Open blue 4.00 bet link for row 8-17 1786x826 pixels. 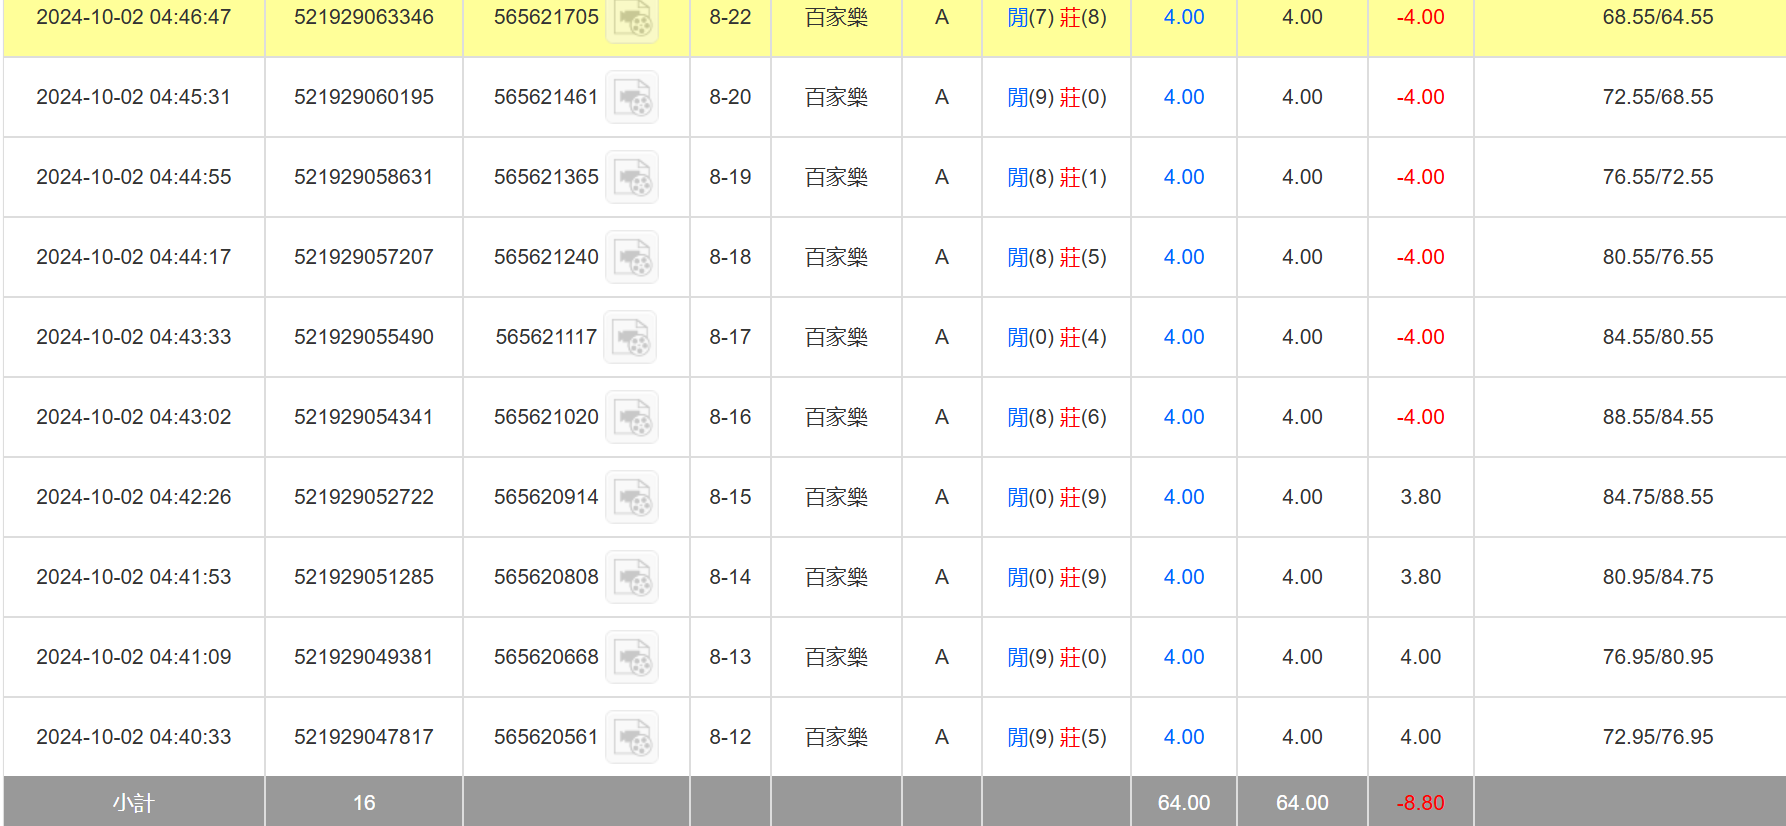1183,337
